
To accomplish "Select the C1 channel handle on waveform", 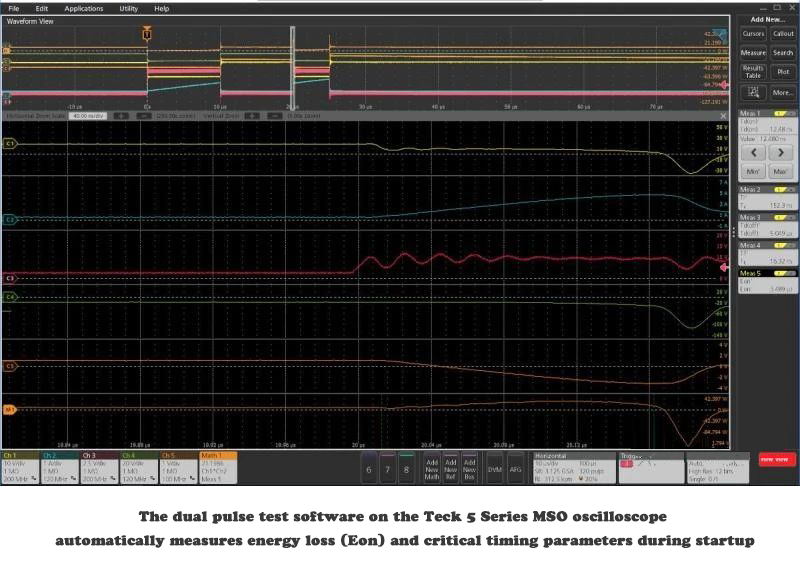I will [9, 144].
